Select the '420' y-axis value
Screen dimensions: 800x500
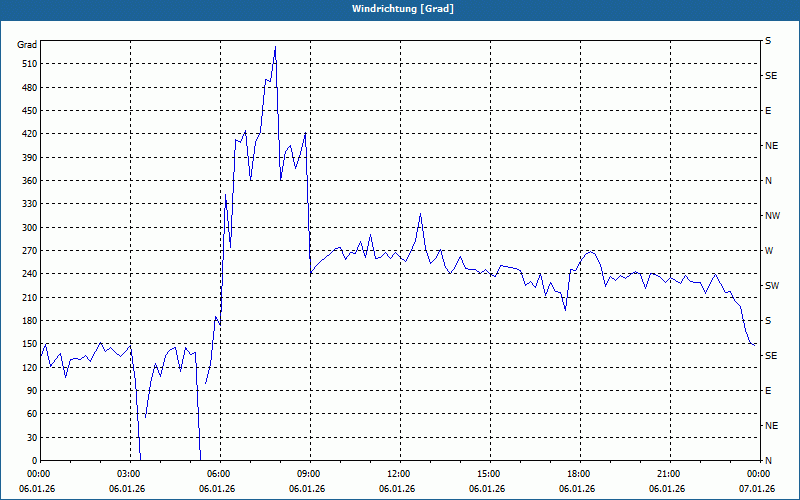click(30, 134)
